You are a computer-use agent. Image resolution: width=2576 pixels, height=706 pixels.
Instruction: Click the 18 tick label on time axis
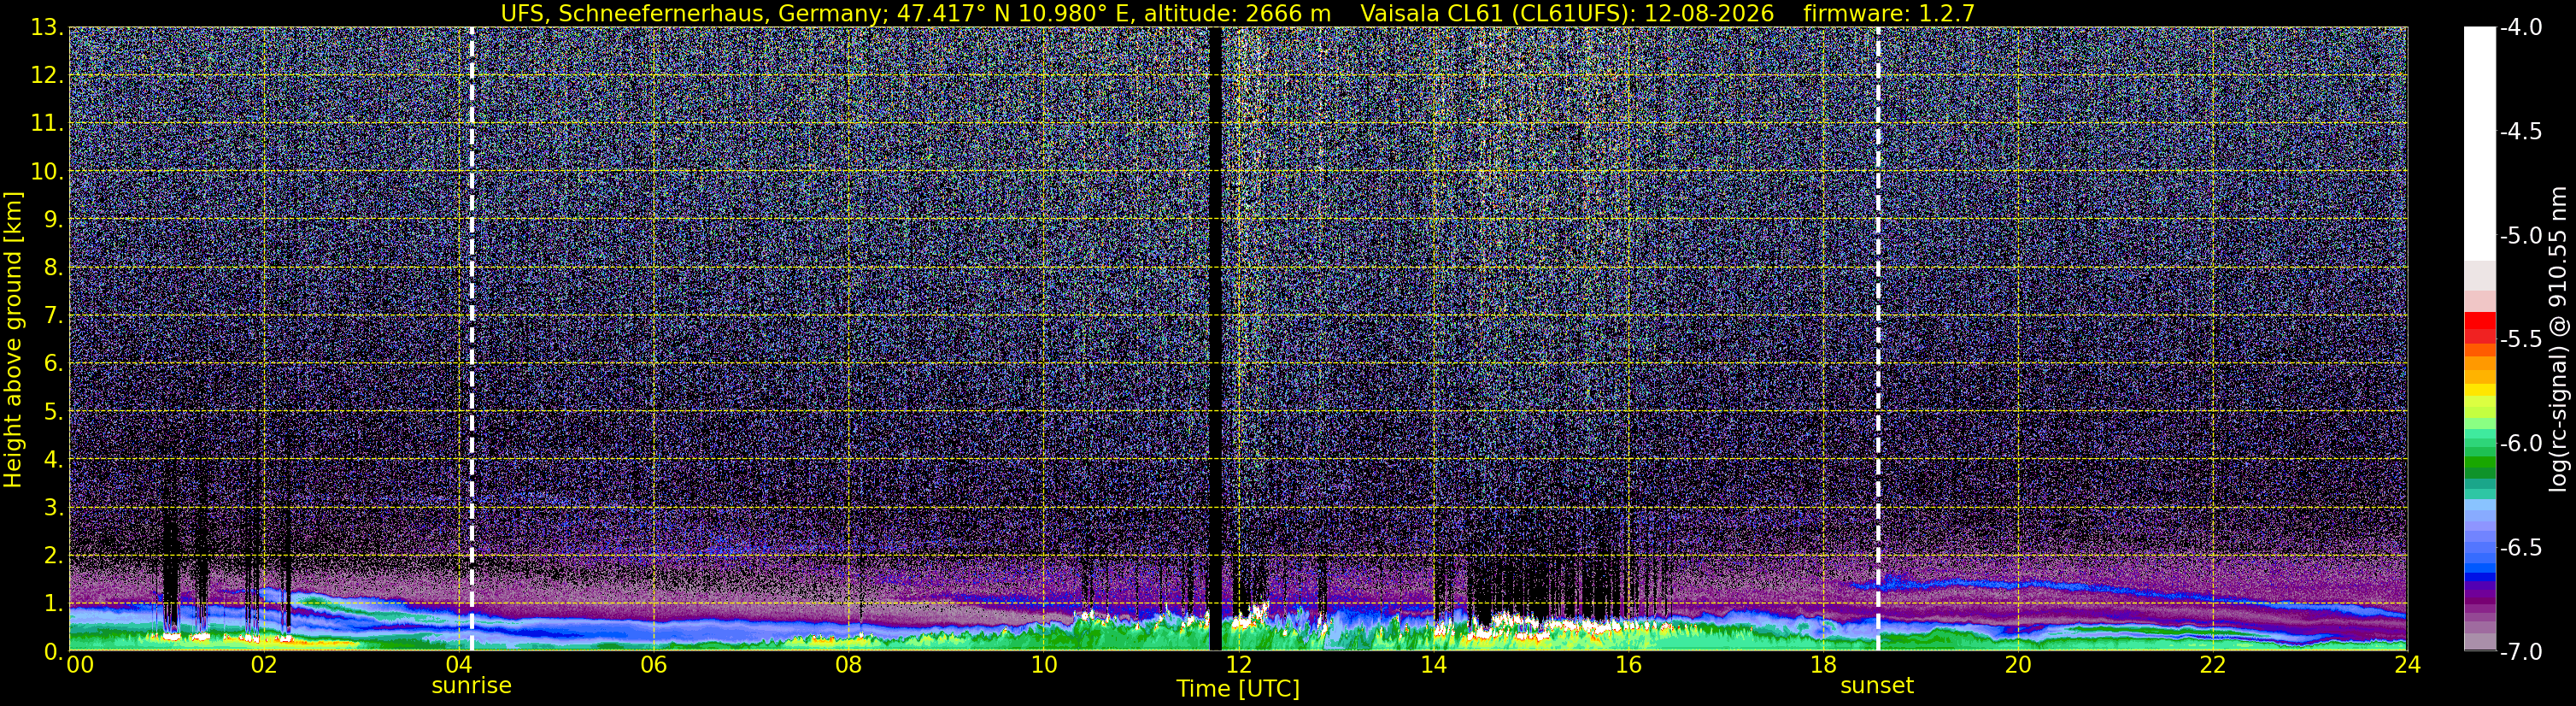pyautogui.click(x=1822, y=665)
